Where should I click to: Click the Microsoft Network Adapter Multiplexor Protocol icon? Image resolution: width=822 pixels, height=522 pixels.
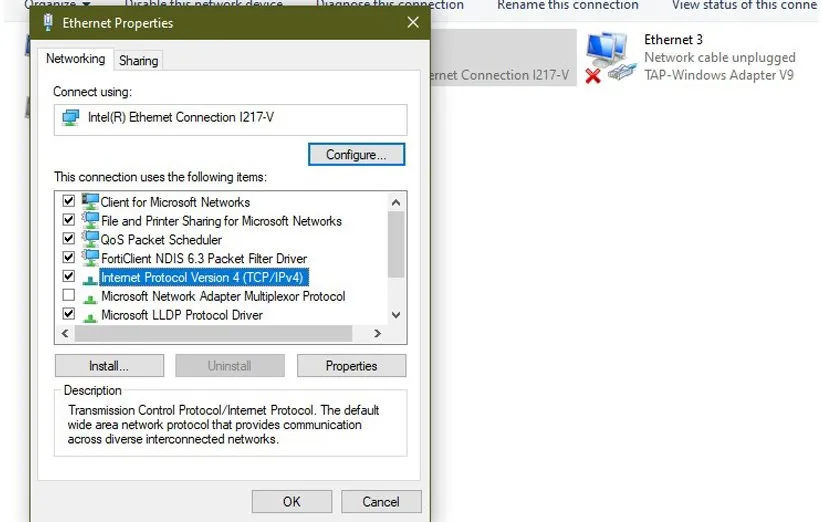[90, 298]
